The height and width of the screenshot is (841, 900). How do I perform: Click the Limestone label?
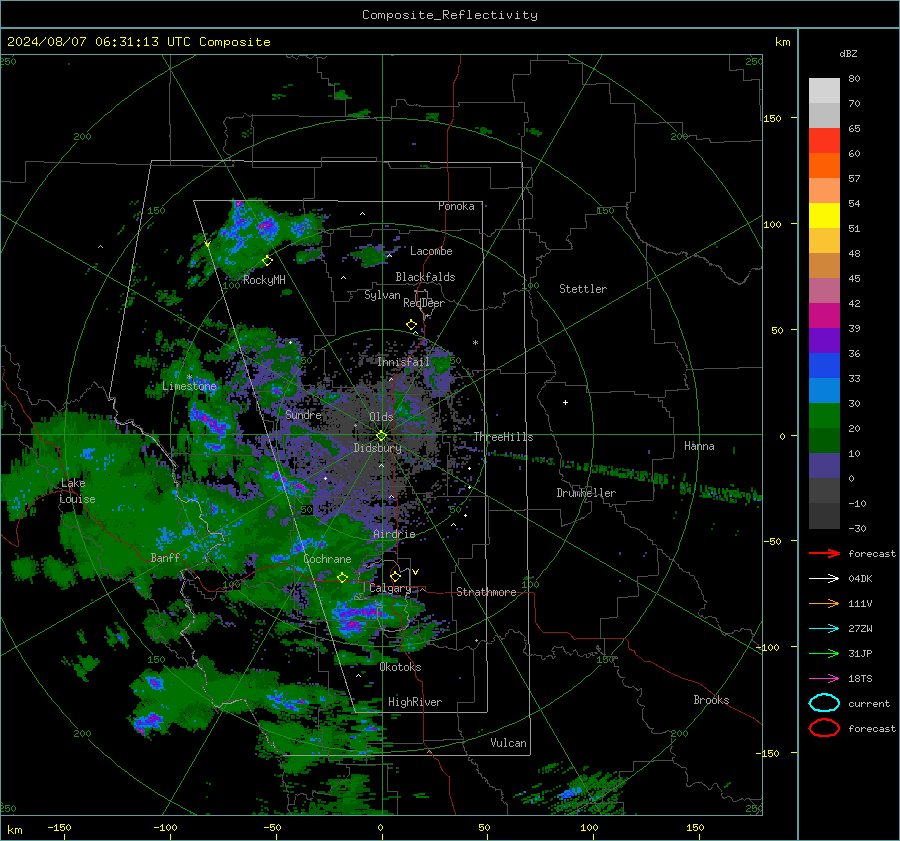tap(189, 386)
